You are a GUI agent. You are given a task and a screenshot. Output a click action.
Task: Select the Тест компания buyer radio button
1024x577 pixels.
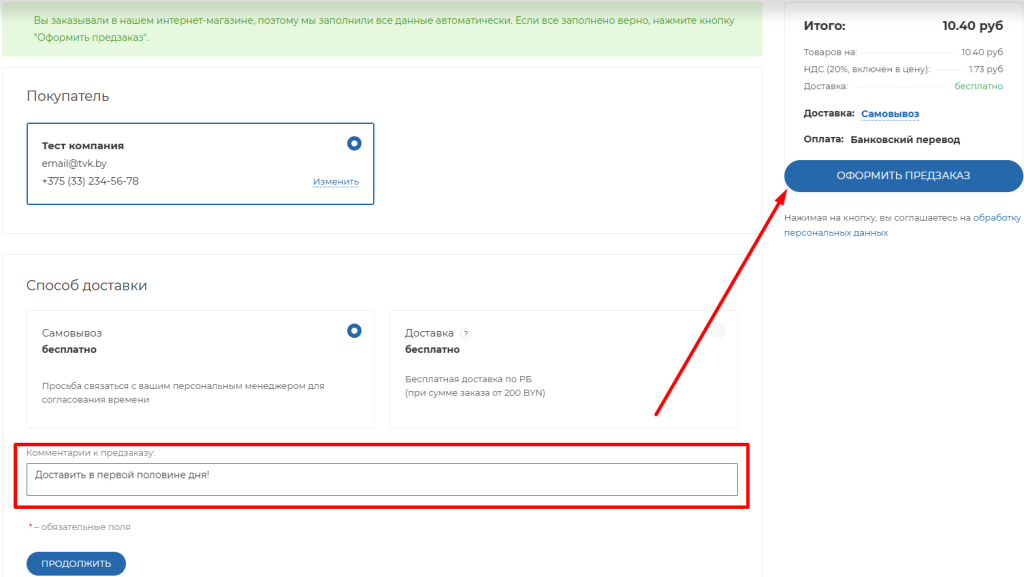(x=354, y=144)
